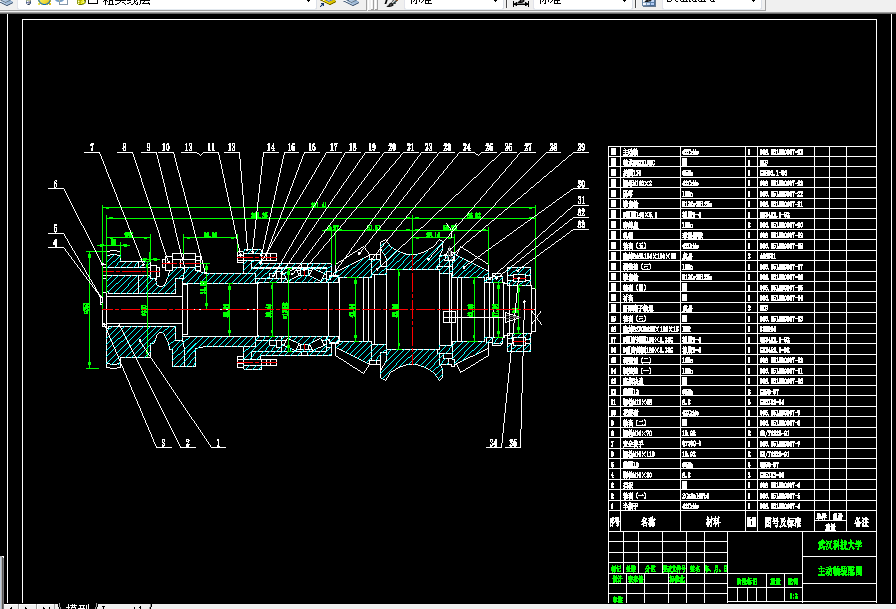Select the scale value 1:3 in title block

tap(794, 596)
